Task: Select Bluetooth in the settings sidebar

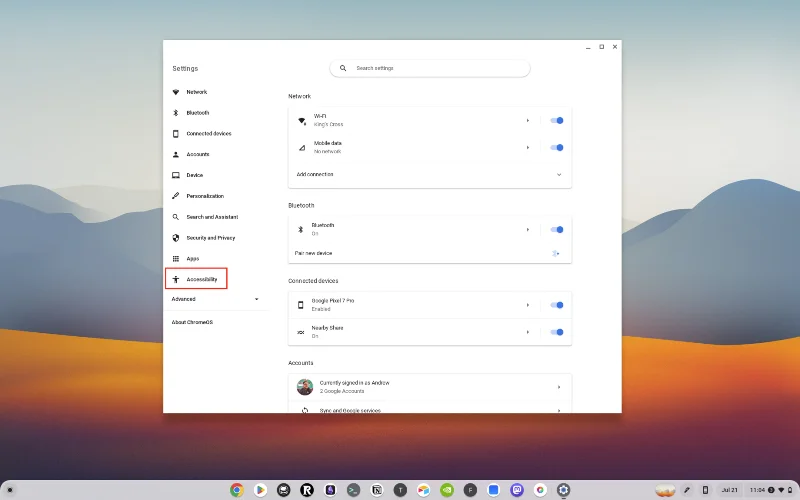Action: click(197, 113)
